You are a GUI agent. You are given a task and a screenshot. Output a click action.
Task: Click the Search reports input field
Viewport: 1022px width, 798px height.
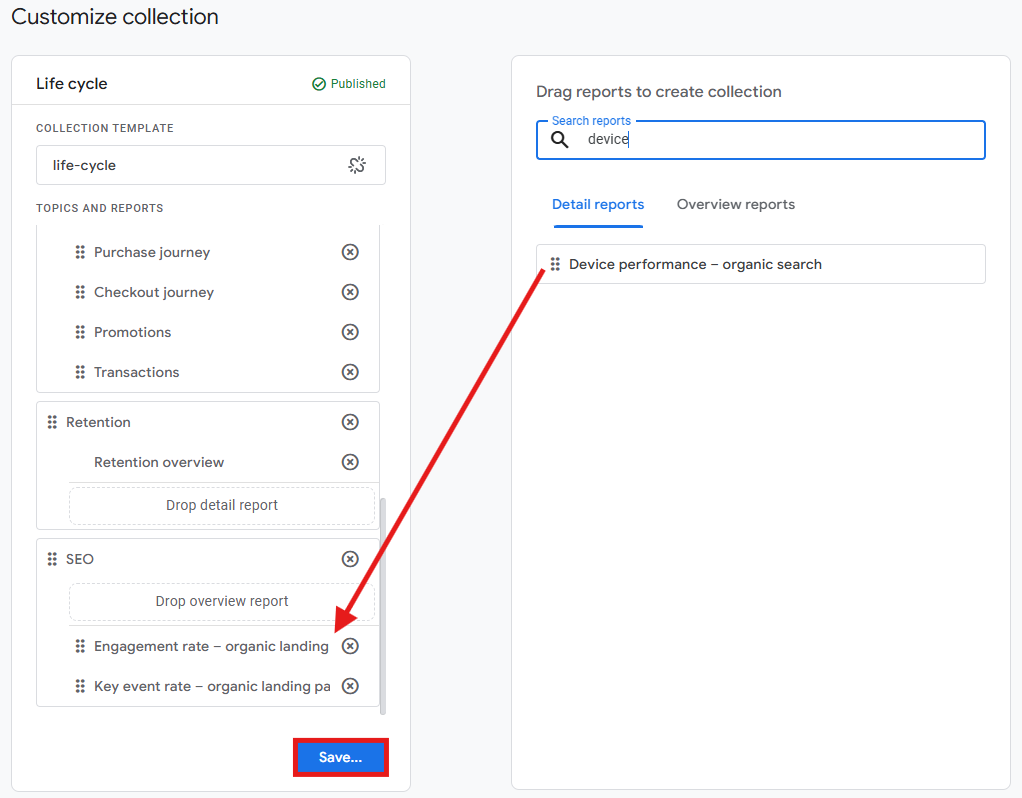click(x=761, y=140)
